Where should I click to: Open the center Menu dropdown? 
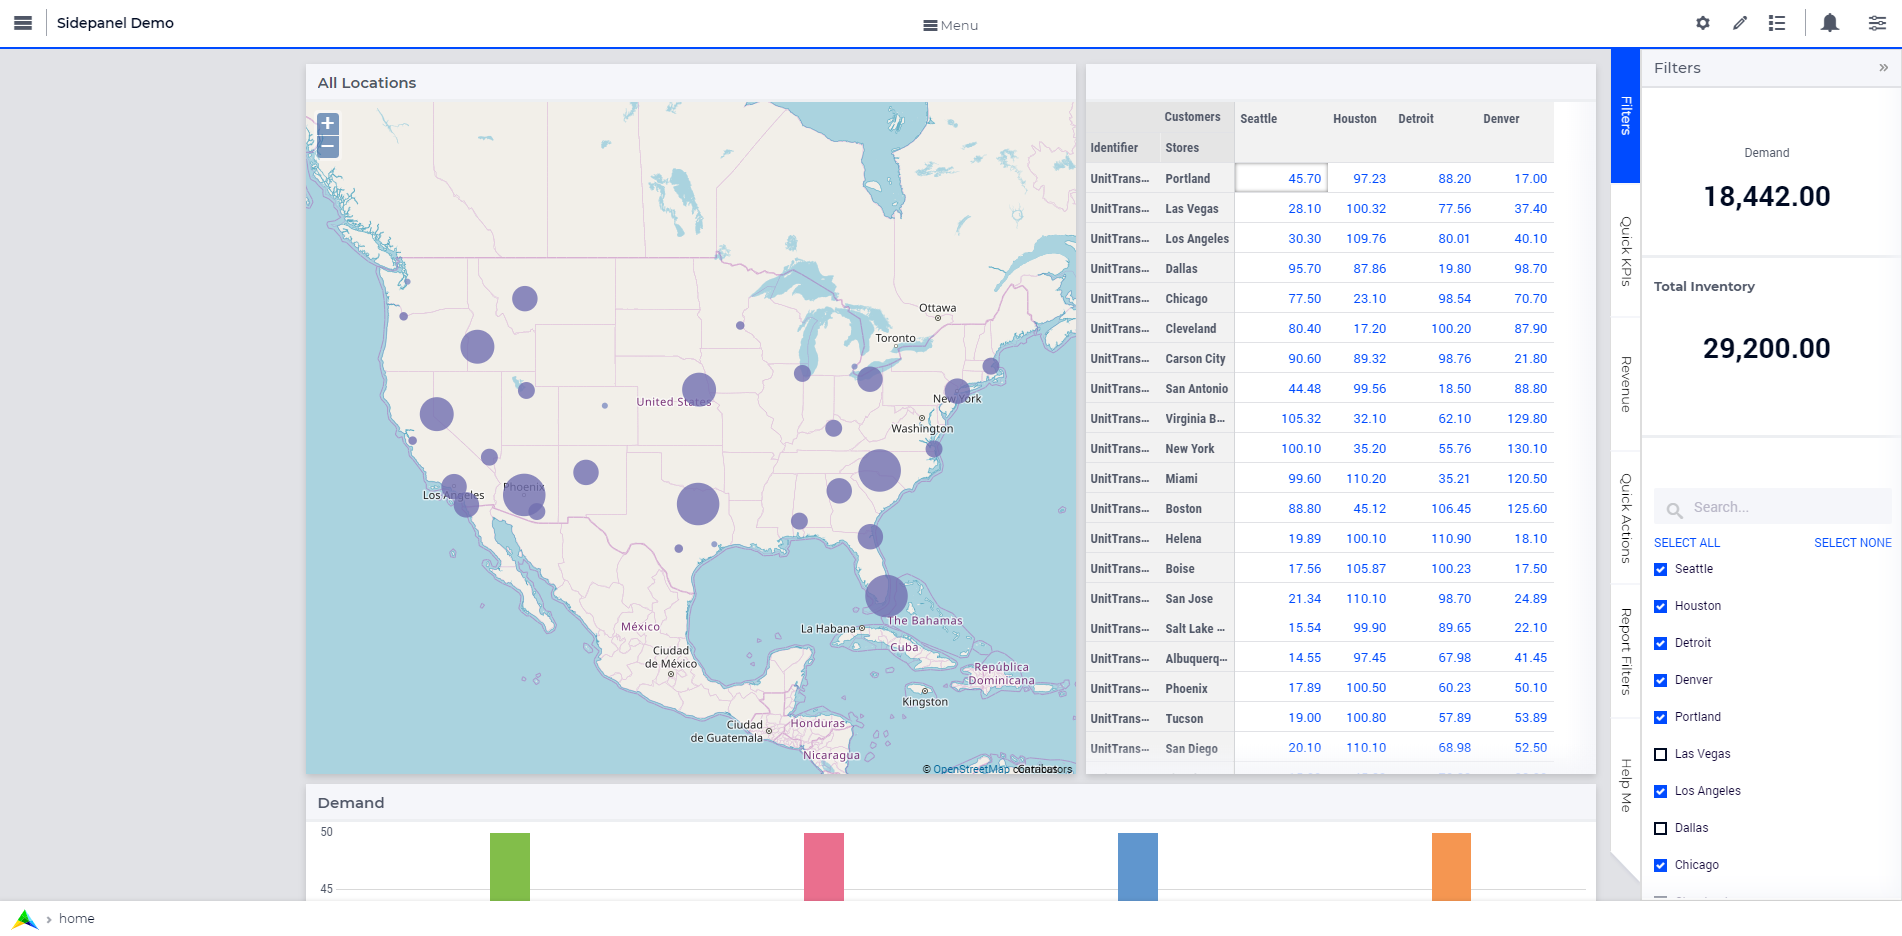950,25
